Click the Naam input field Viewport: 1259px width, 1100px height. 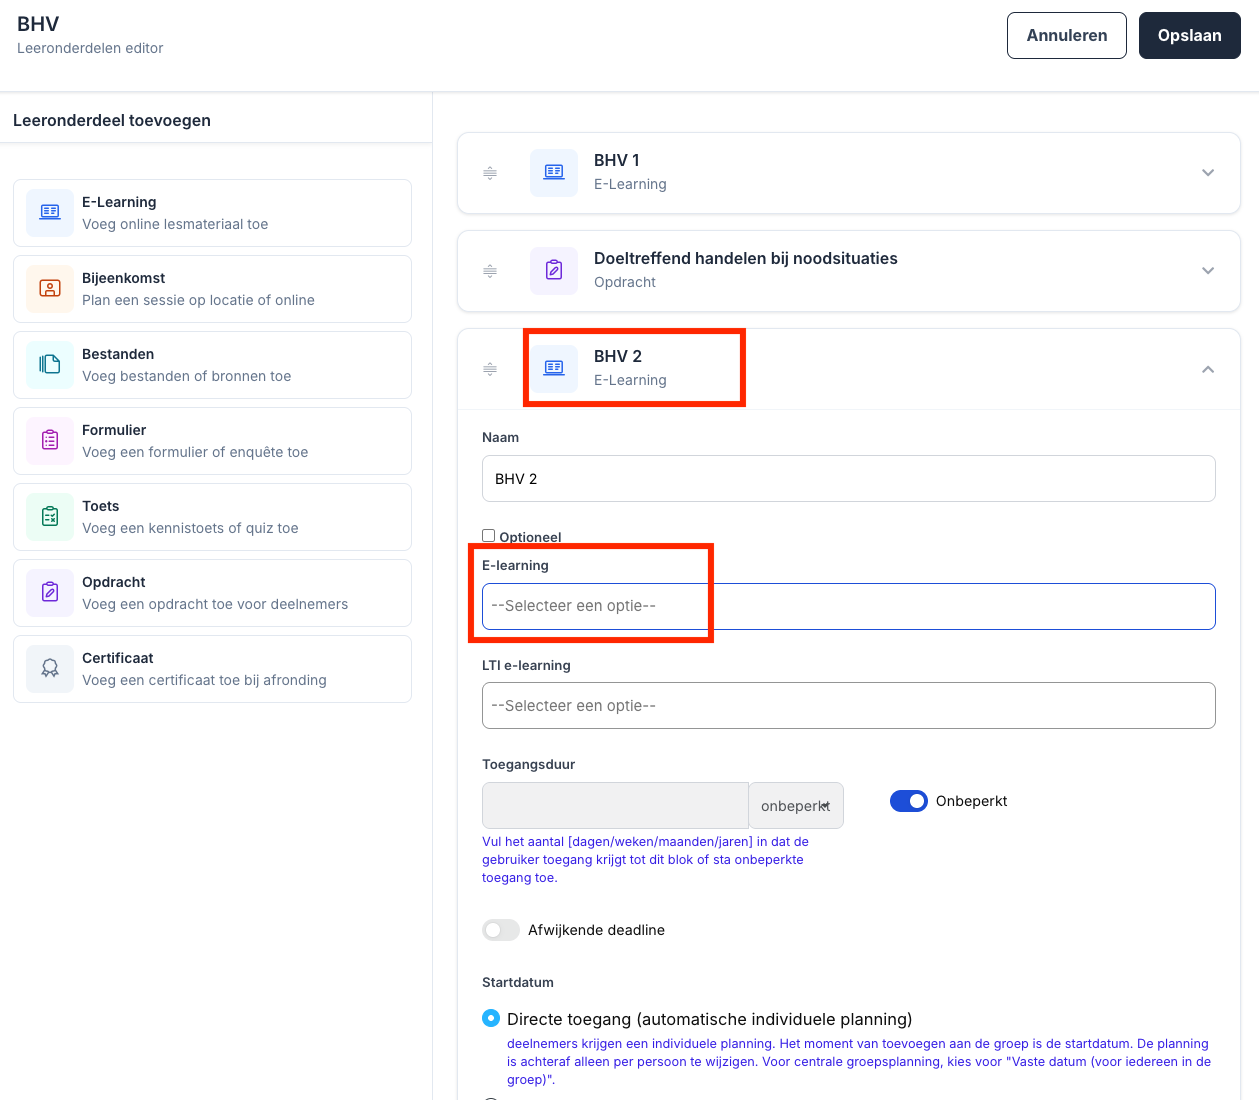pos(848,479)
